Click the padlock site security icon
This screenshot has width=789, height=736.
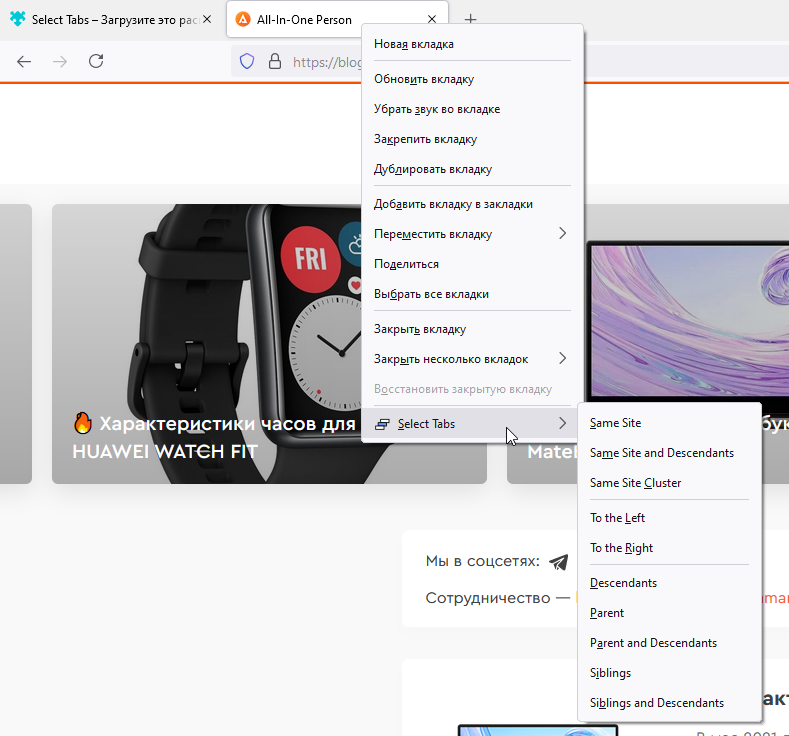275,61
